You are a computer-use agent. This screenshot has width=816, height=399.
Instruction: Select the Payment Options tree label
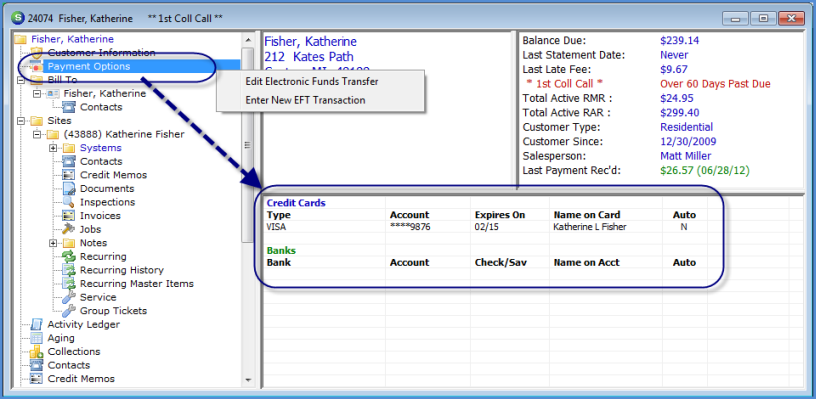click(x=89, y=67)
